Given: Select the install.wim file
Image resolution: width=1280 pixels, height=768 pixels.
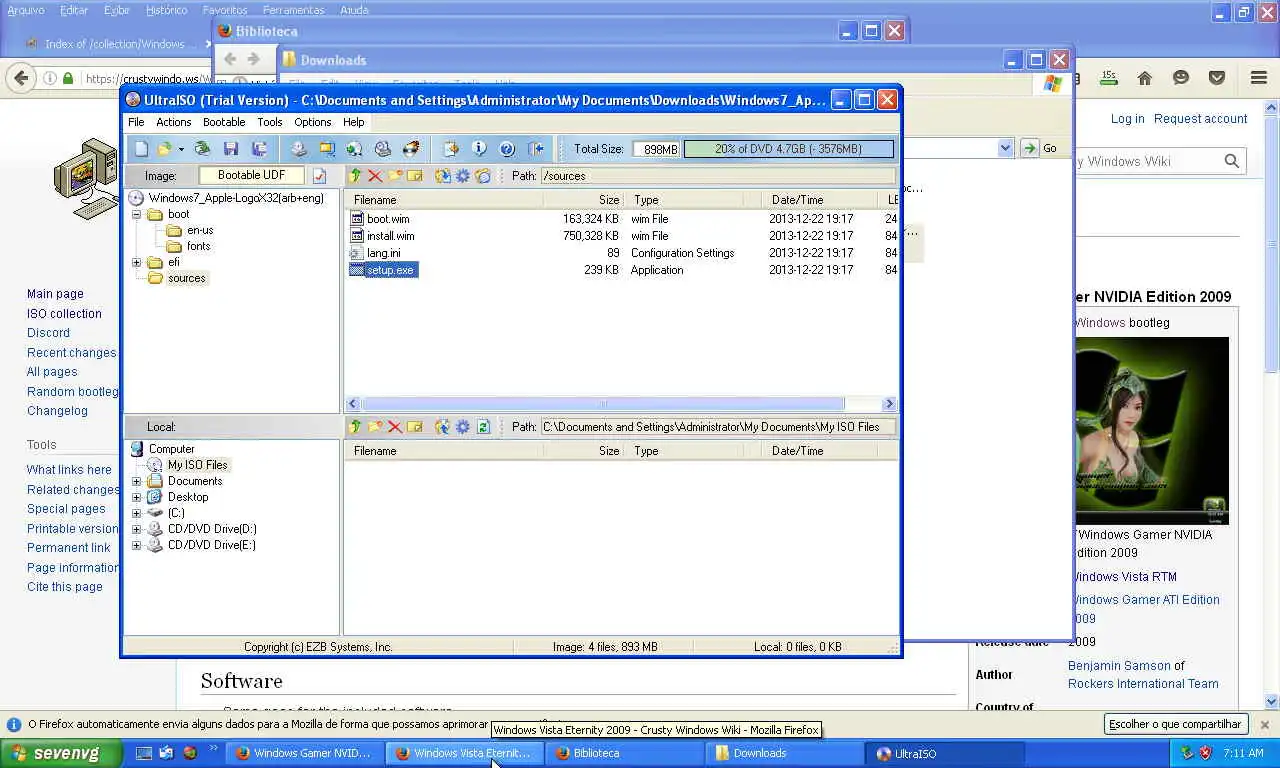Looking at the screenshot, I should tap(390, 236).
